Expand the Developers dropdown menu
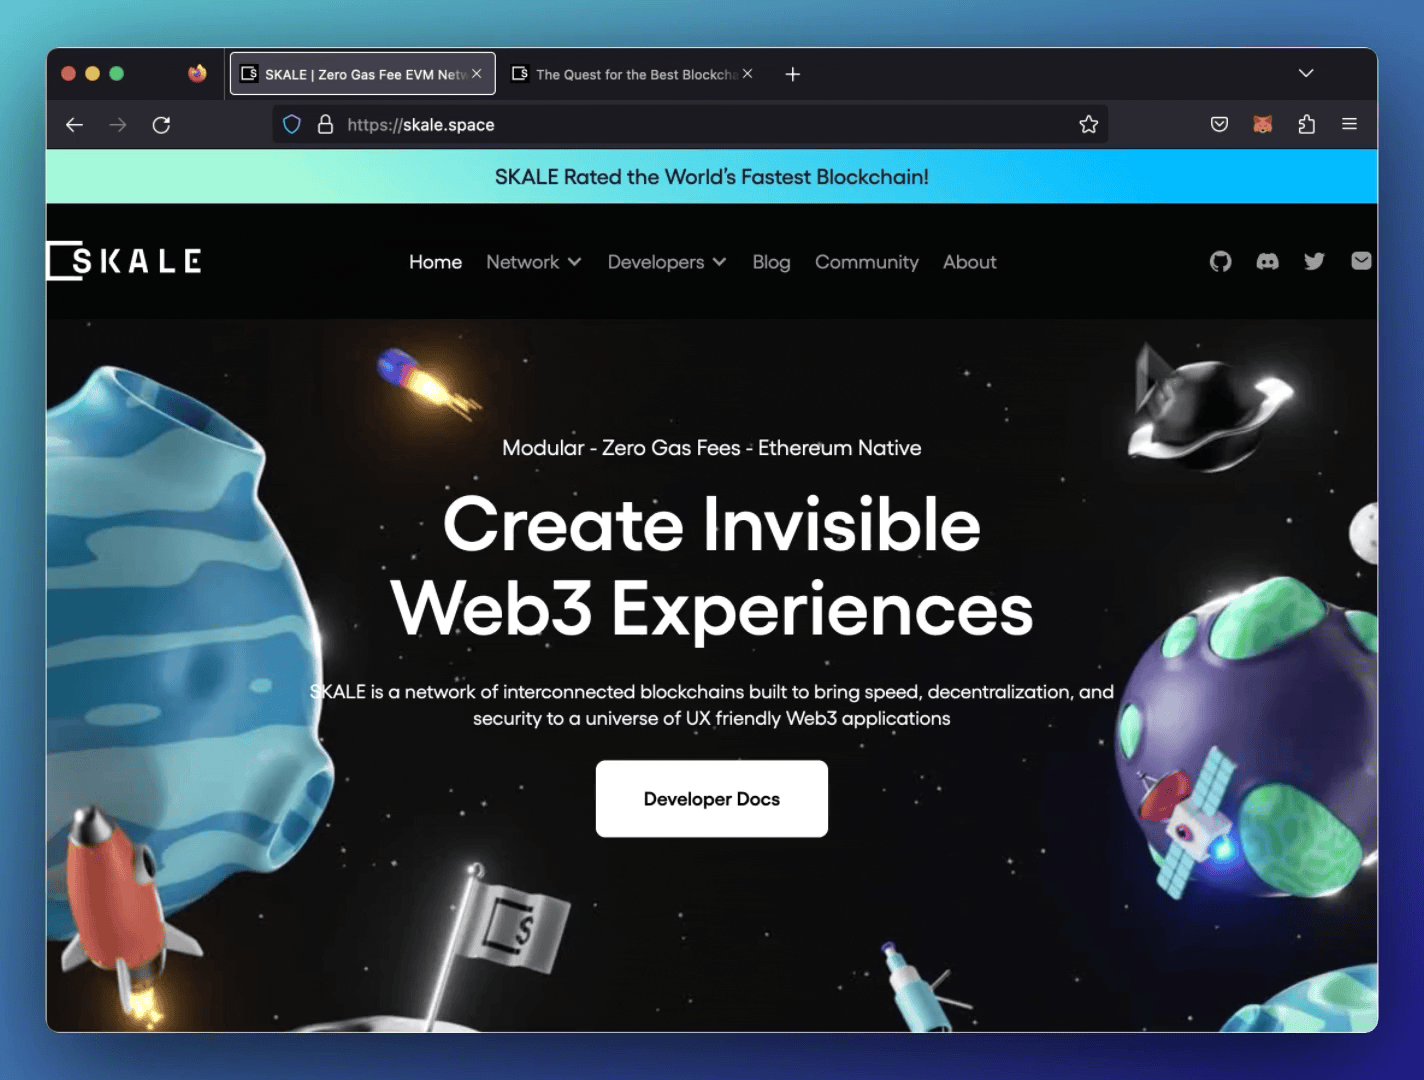The height and width of the screenshot is (1080, 1424). click(x=667, y=262)
